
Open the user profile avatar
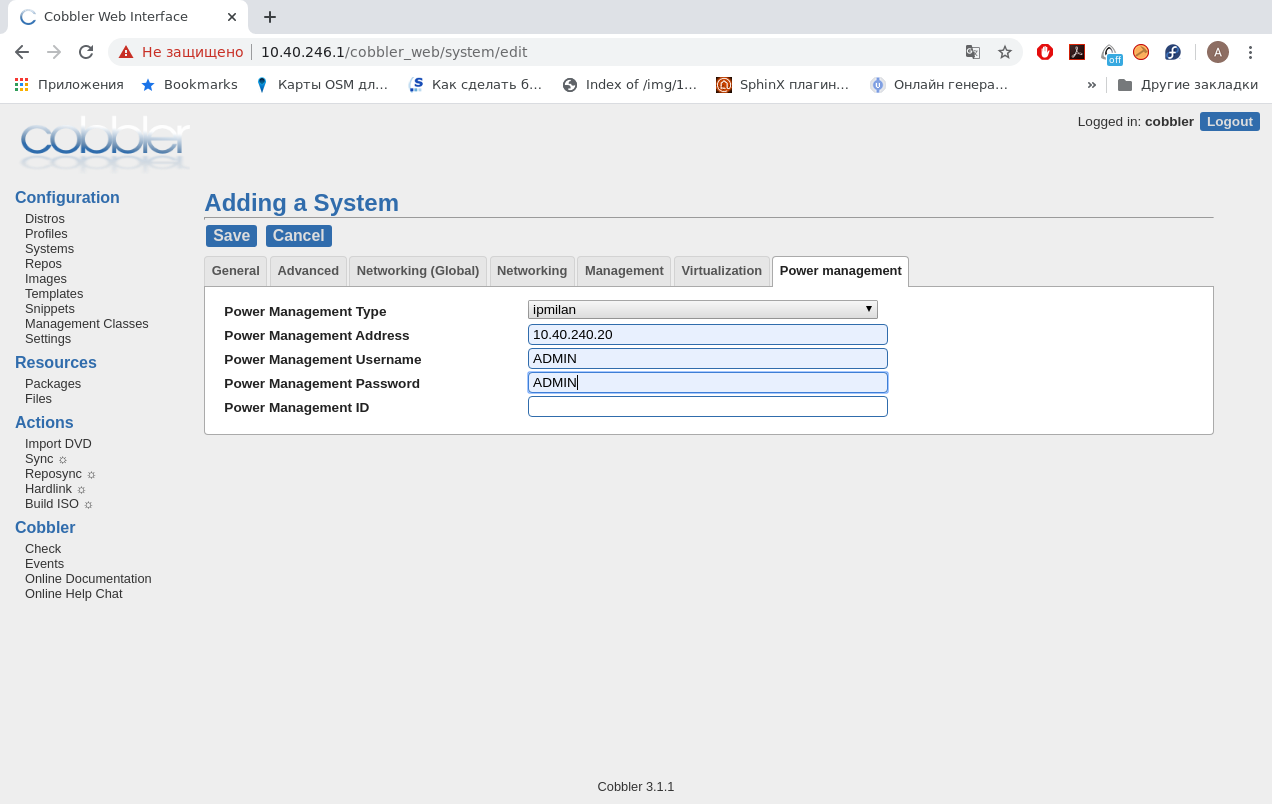tap(1217, 52)
